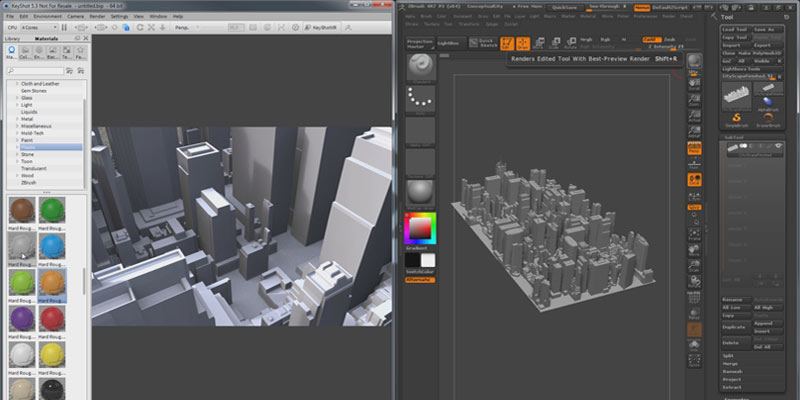Expand the Wood material category
Viewport: 800px width, 400px height.
tap(17, 176)
